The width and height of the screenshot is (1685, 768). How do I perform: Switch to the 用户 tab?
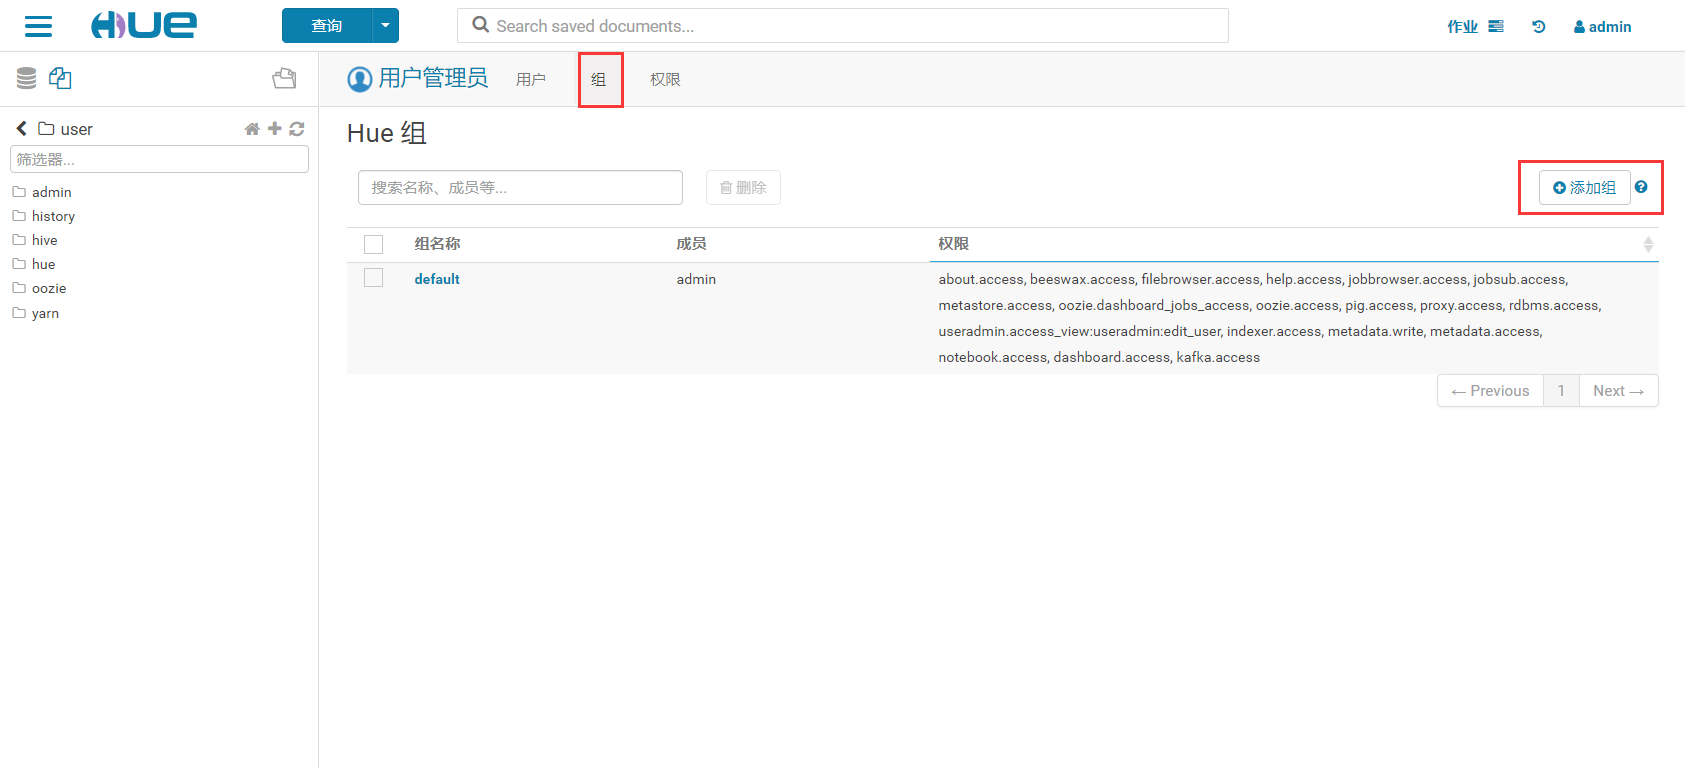(531, 79)
